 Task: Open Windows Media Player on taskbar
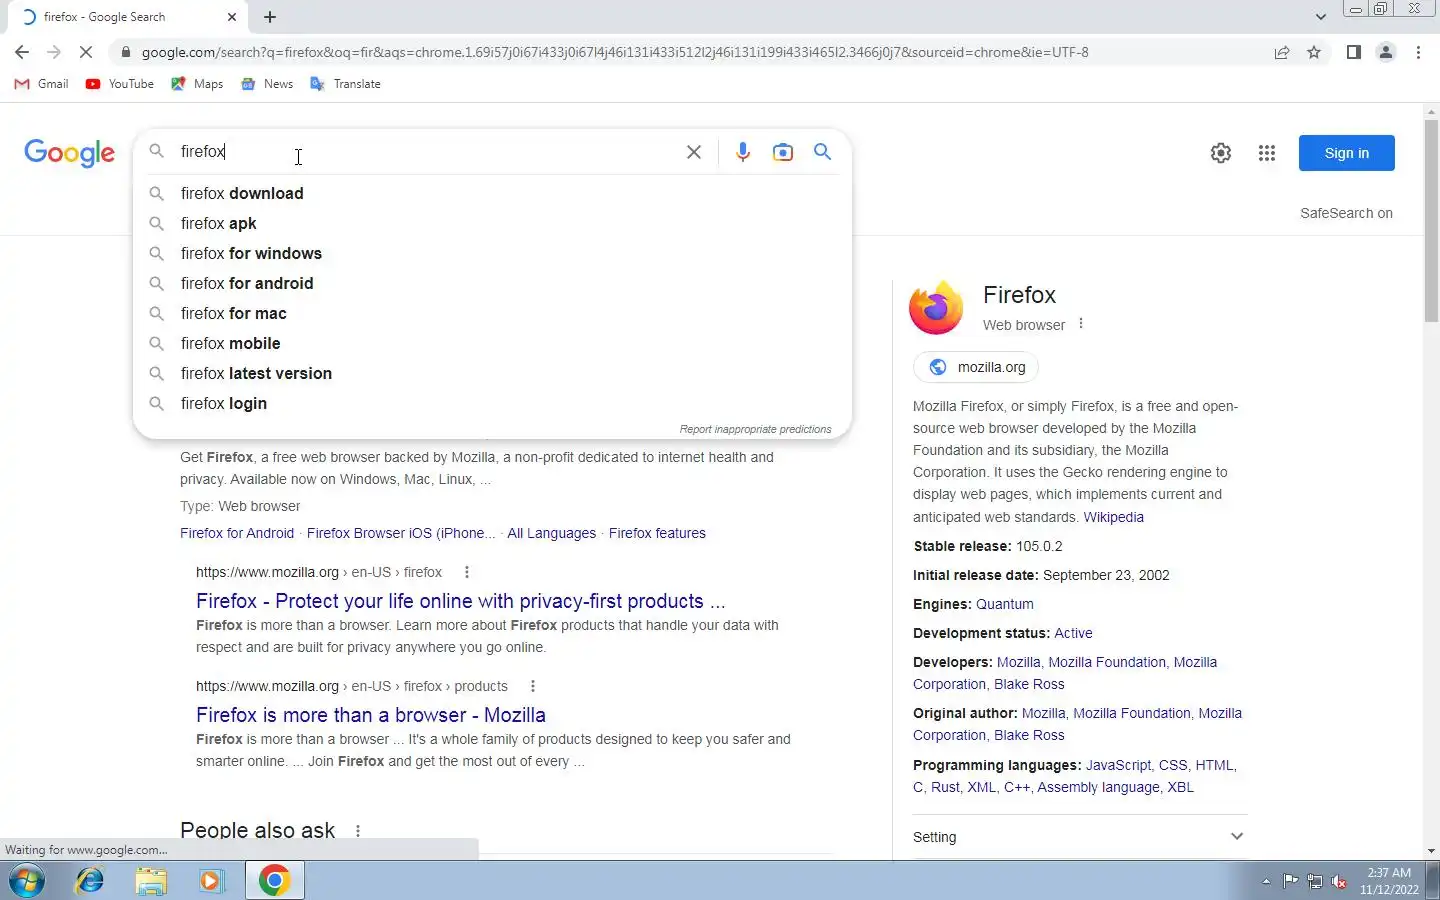pyautogui.click(x=211, y=881)
